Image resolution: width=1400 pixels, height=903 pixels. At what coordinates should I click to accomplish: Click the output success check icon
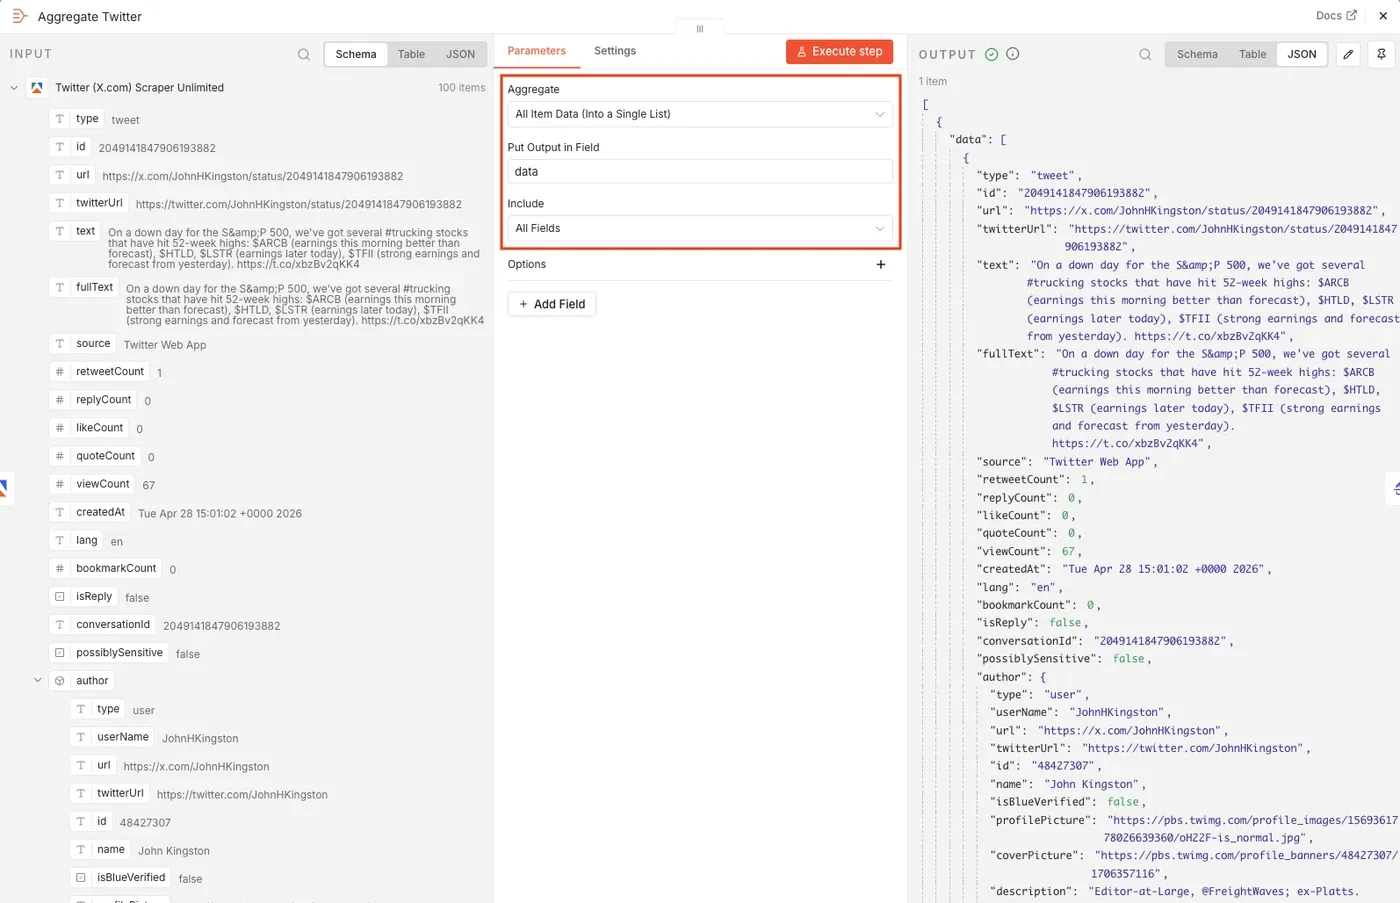coord(992,54)
